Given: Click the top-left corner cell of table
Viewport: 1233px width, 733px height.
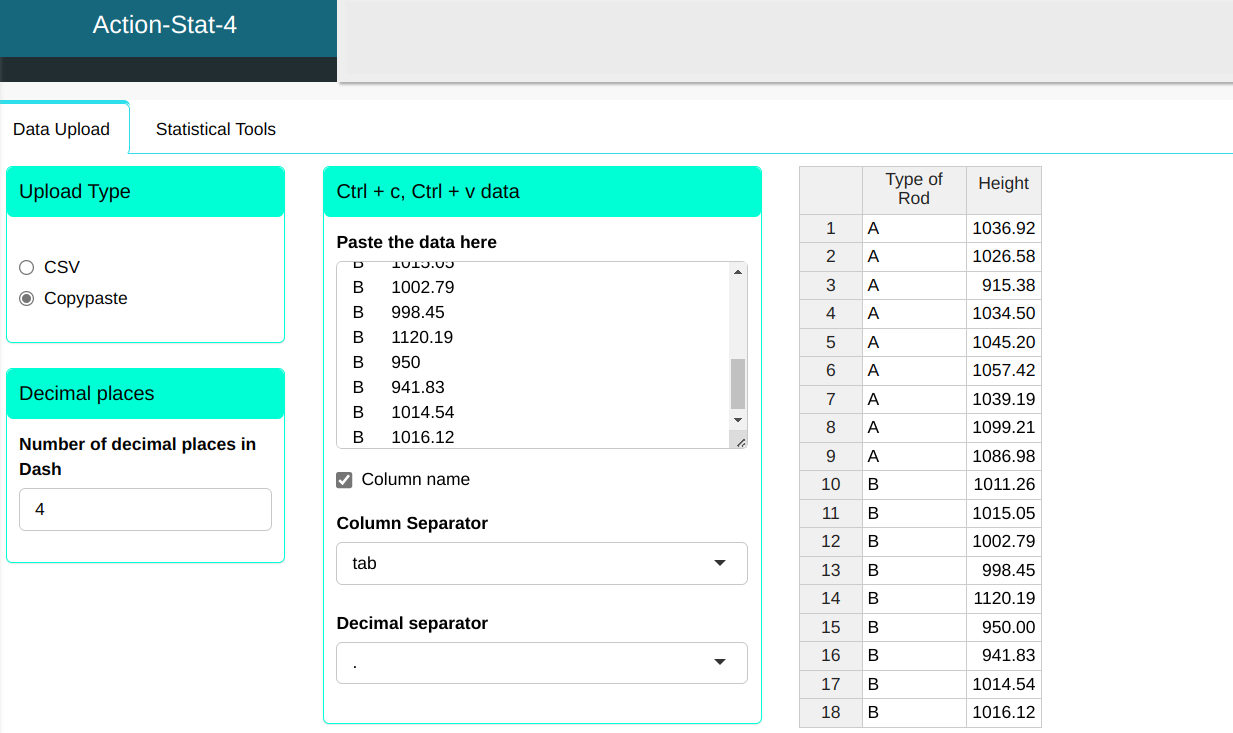Looking at the screenshot, I should pos(830,189).
